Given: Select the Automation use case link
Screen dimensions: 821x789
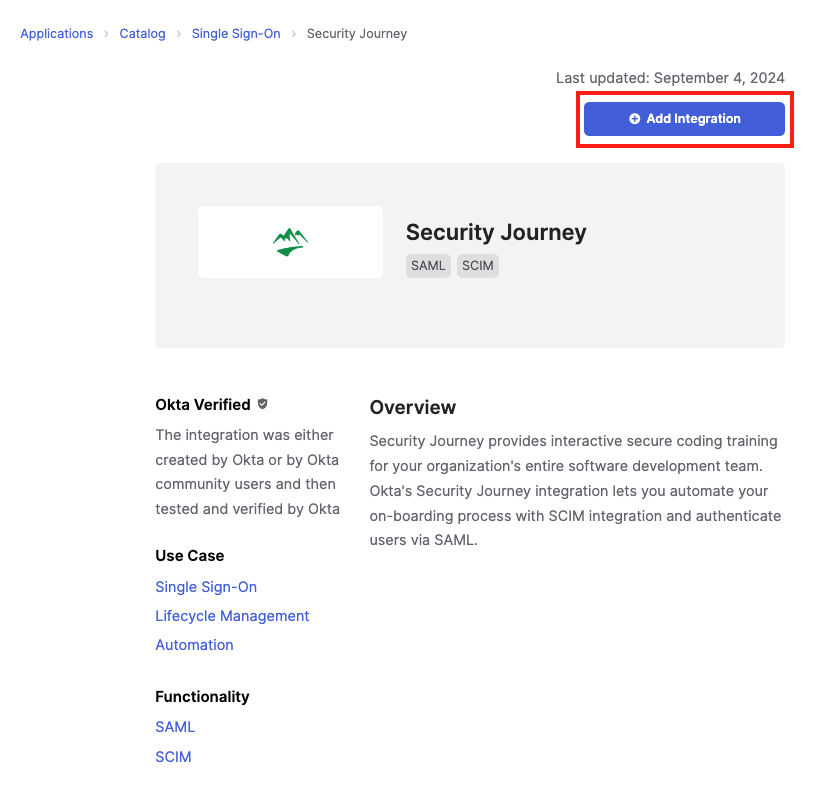Looking at the screenshot, I should [194, 645].
